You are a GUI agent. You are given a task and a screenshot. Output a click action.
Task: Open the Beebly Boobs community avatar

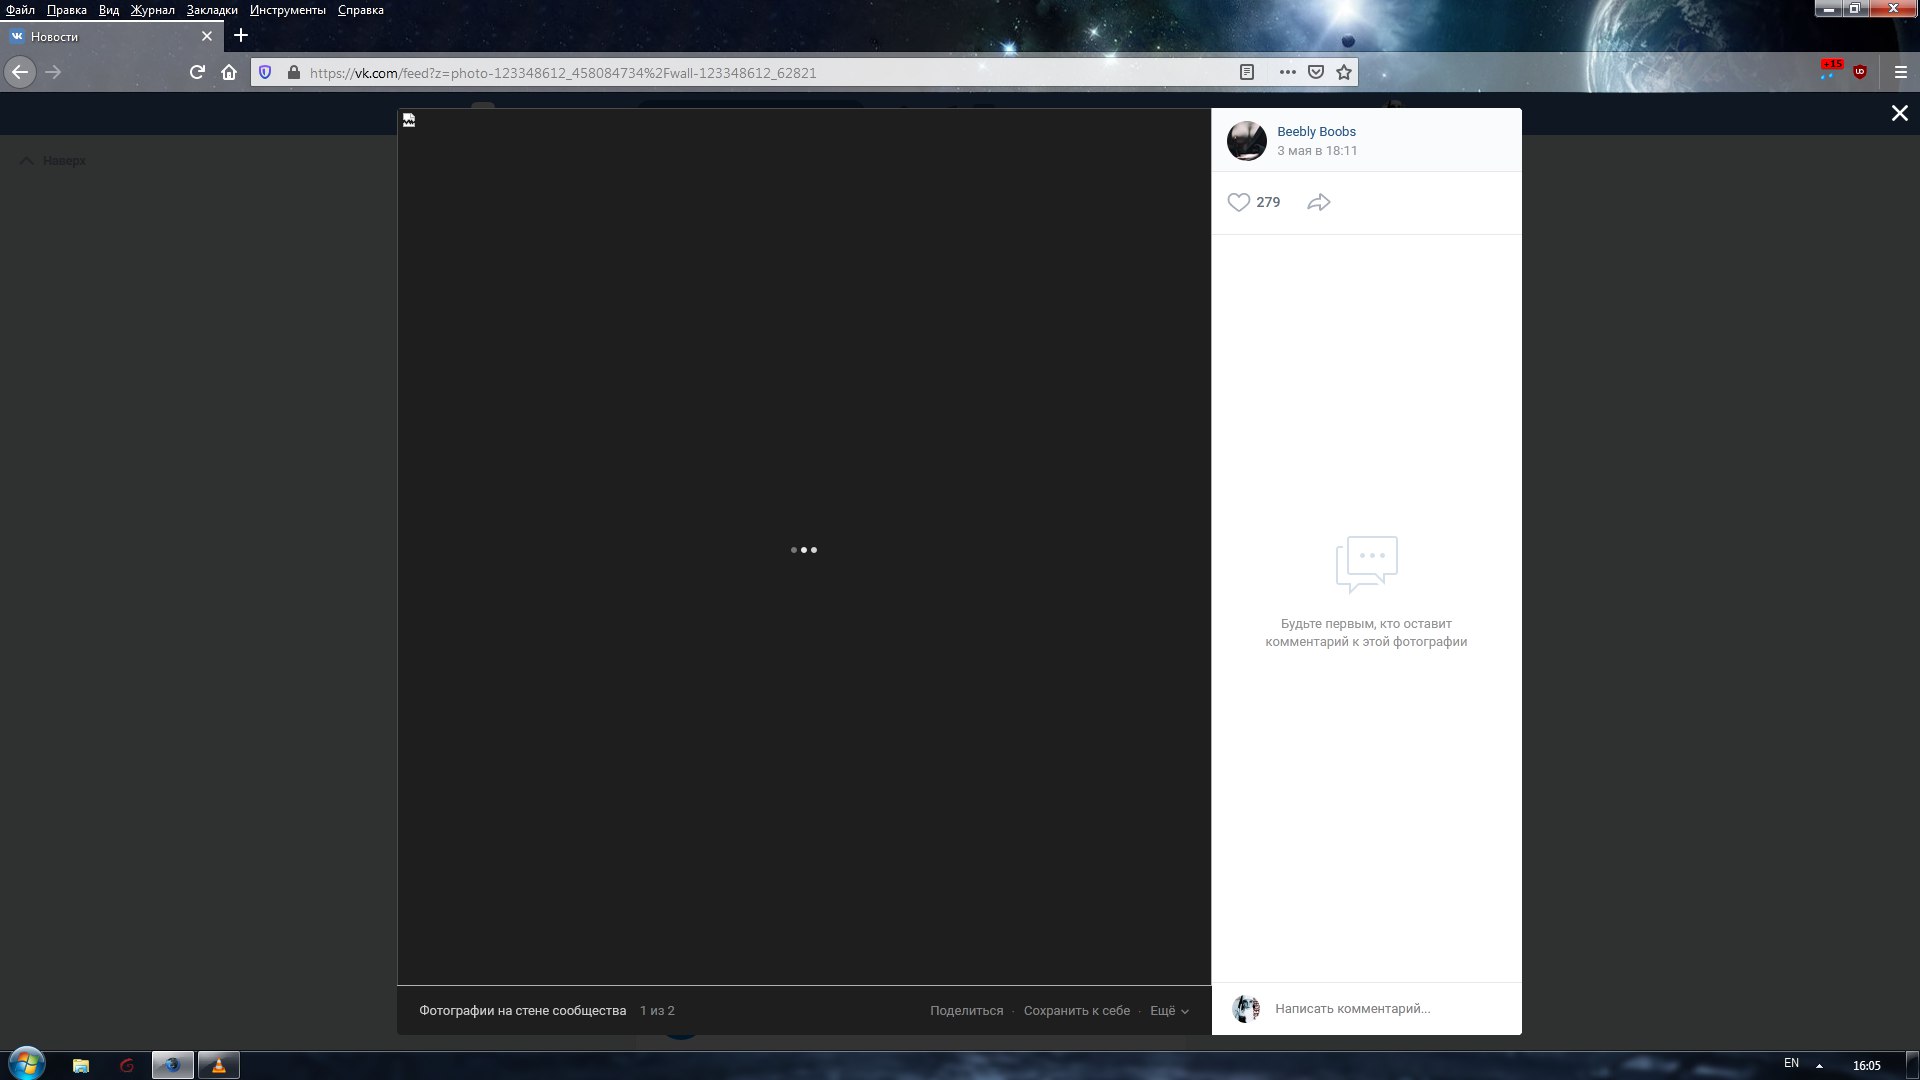pyautogui.click(x=1247, y=141)
